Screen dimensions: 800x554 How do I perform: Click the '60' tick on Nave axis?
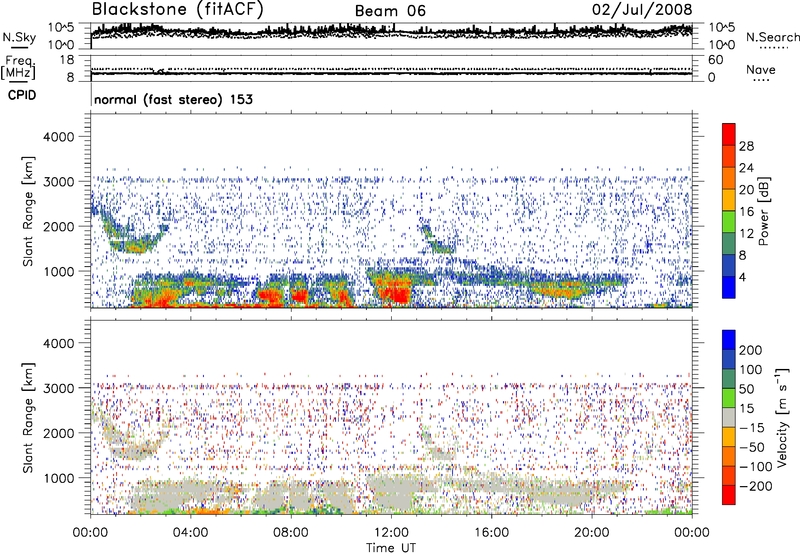pyautogui.click(x=716, y=60)
